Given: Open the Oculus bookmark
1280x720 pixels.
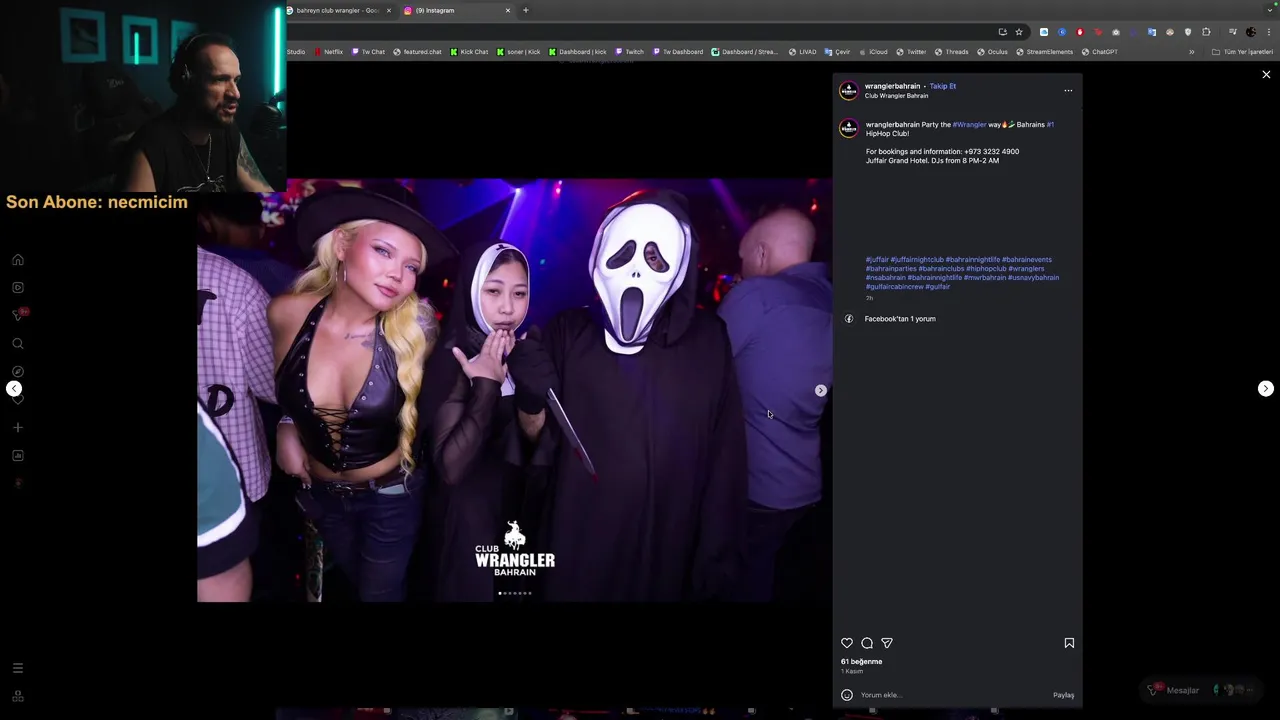Looking at the screenshot, I should (x=992, y=52).
